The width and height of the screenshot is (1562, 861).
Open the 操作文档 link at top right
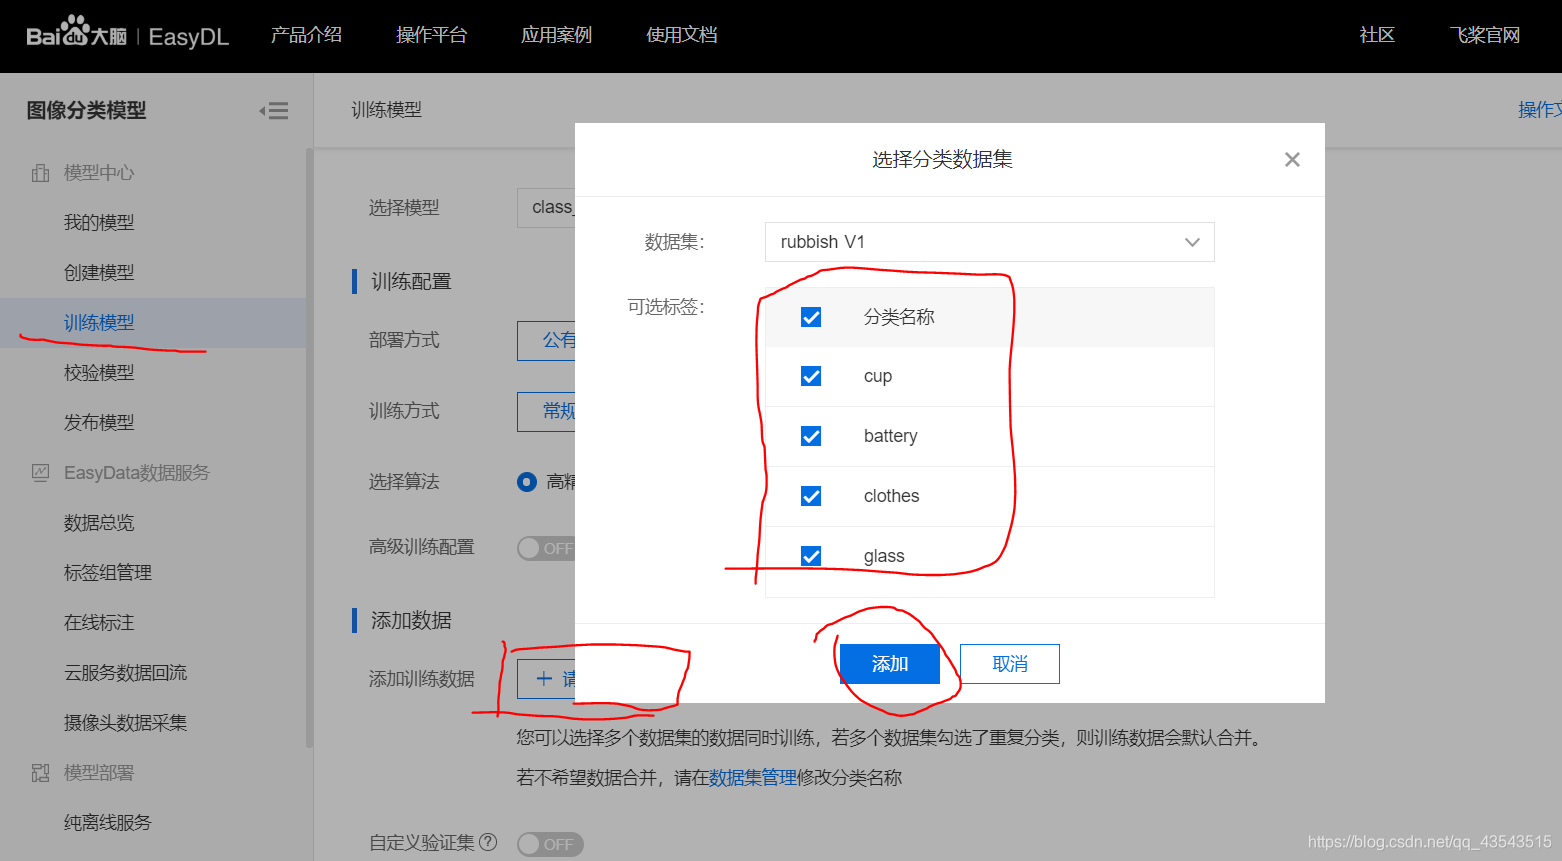click(x=1540, y=110)
